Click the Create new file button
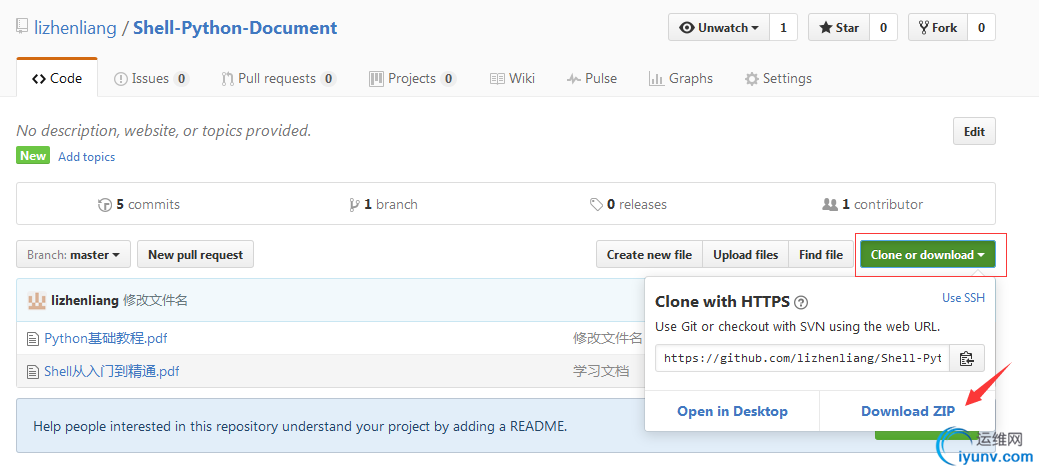This screenshot has height=473, width=1039. (649, 254)
